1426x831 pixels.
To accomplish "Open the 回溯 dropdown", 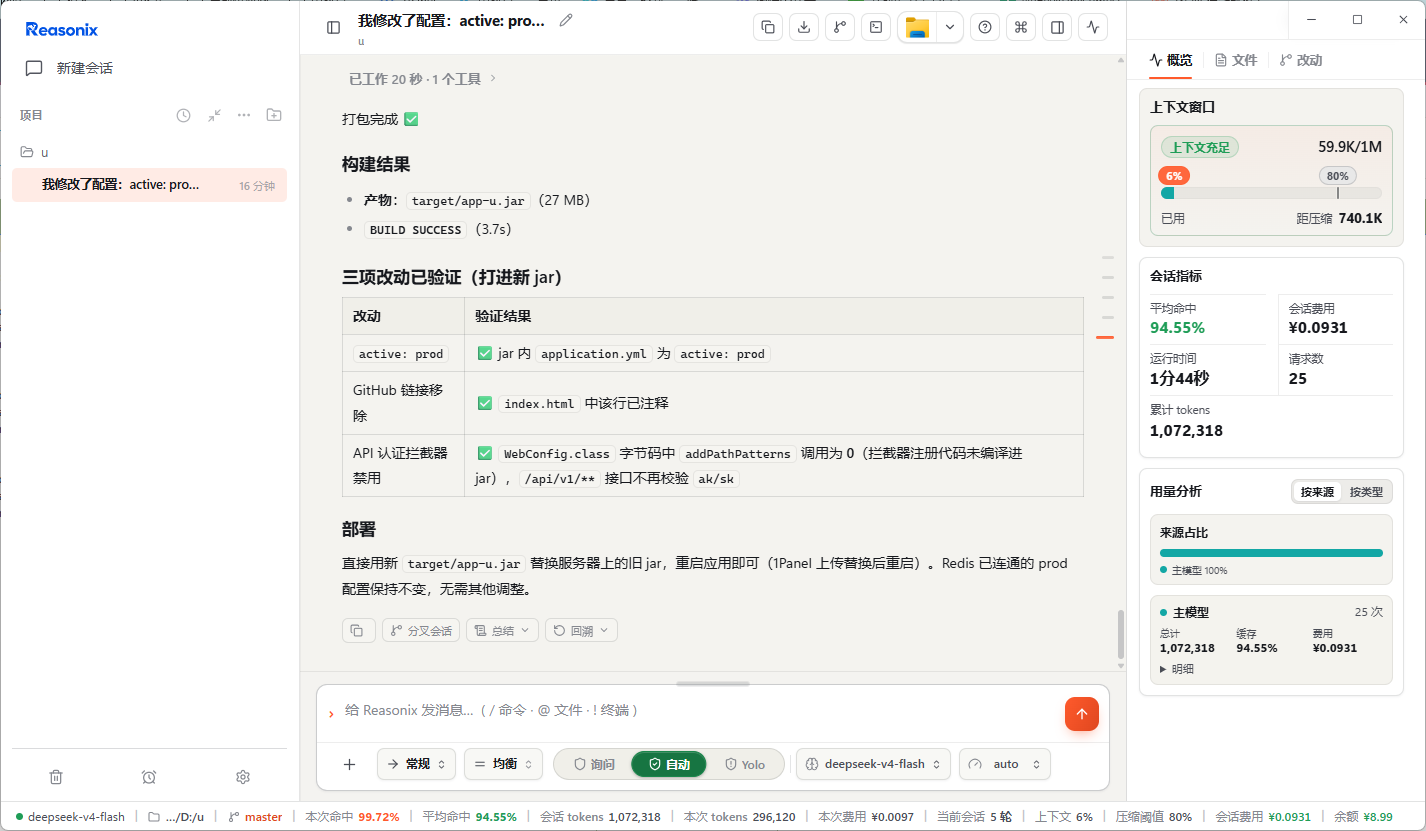I will pyautogui.click(x=581, y=630).
